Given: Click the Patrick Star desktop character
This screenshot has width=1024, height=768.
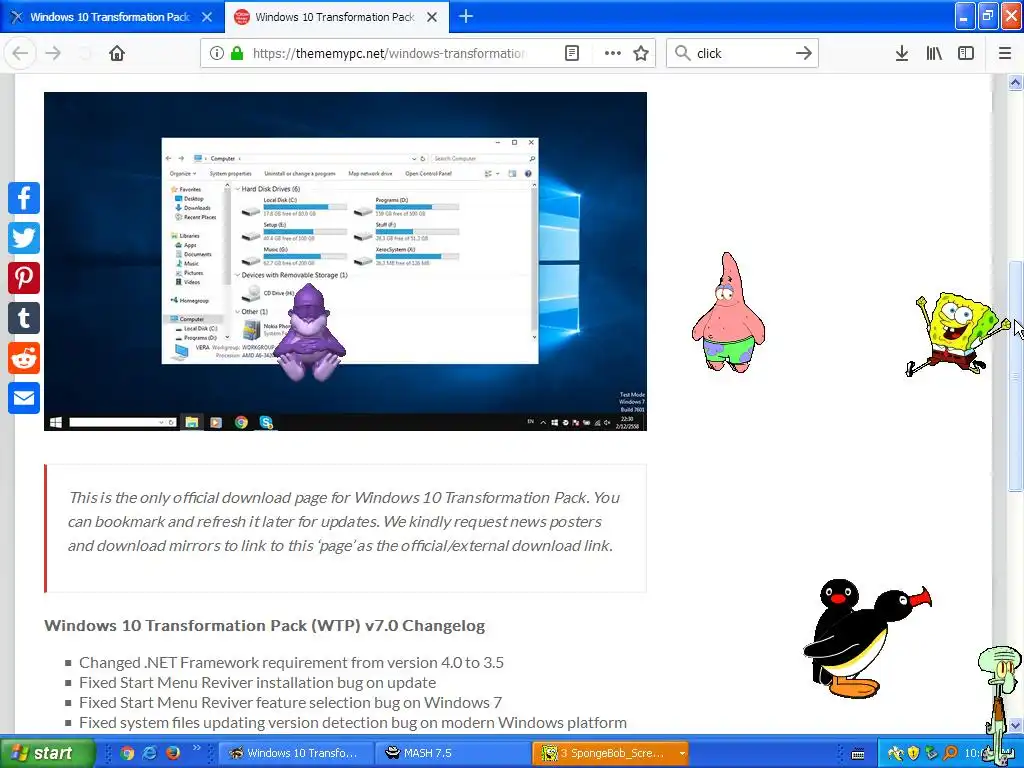Looking at the screenshot, I should coord(729,312).
